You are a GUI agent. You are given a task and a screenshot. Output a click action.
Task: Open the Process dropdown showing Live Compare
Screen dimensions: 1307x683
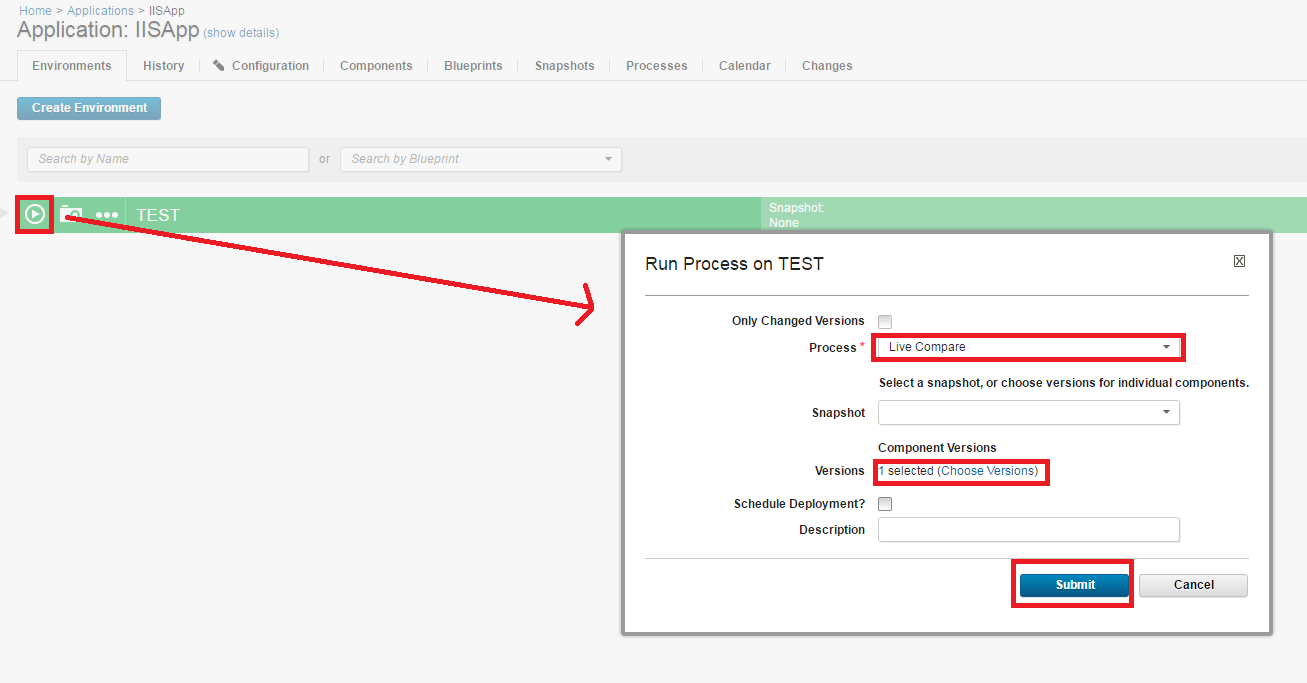pos(1028,347)
